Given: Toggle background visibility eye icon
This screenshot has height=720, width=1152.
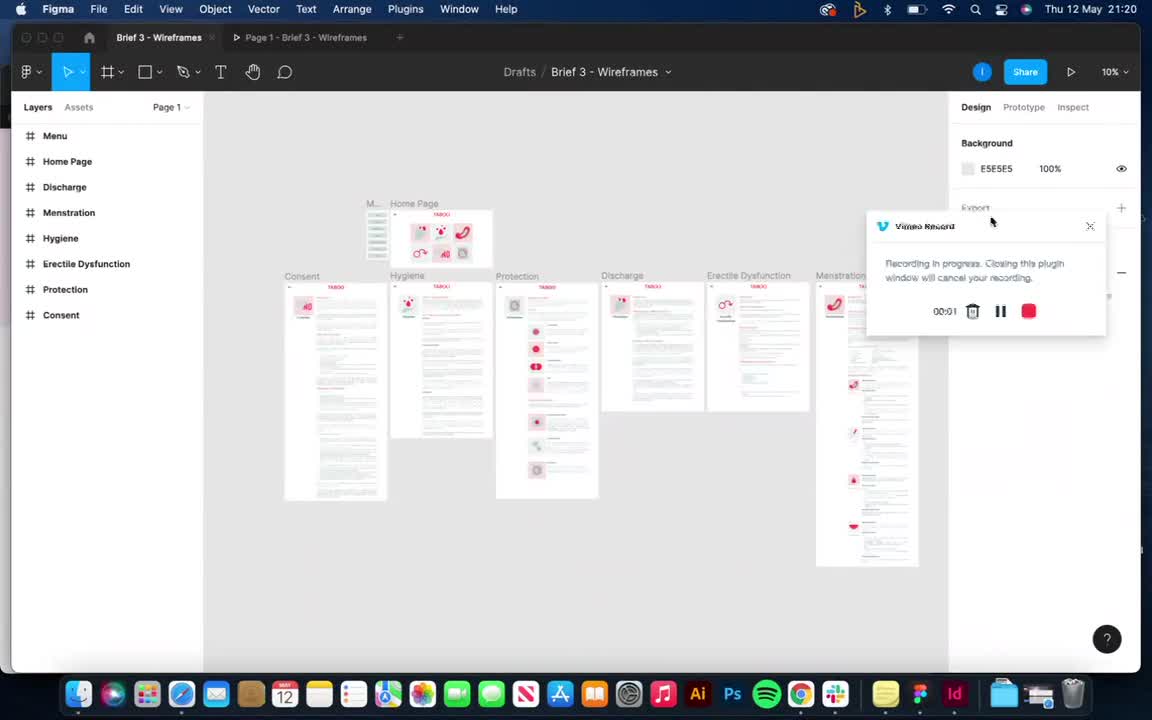Looking at the screenshot, I should point(1121,169).
